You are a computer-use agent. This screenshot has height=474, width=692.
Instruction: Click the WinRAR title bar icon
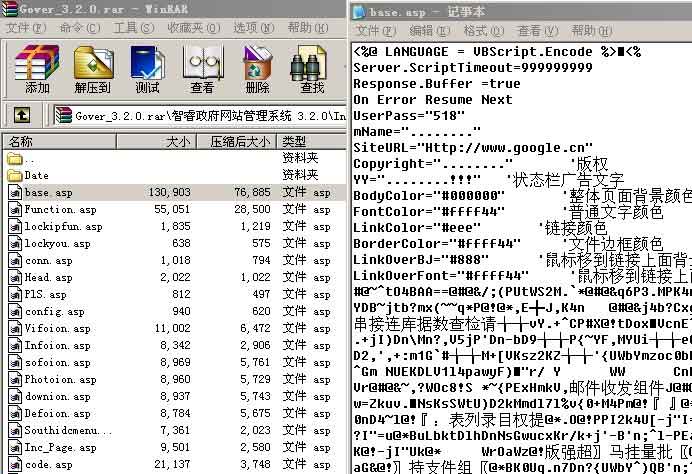pyautogui.click(x=9, y=8)
